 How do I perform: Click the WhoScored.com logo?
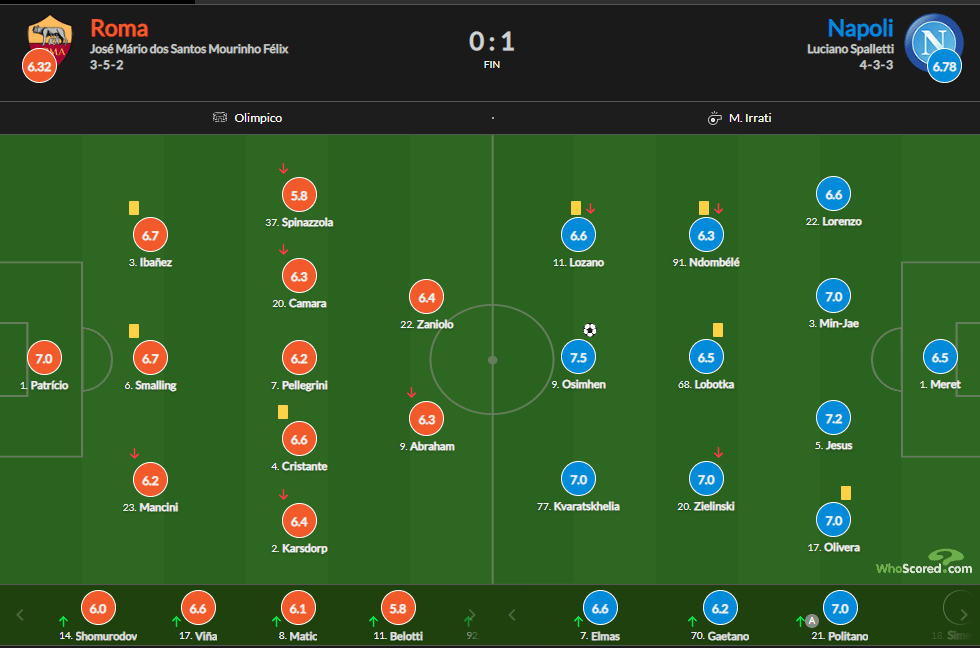[924, 562]
